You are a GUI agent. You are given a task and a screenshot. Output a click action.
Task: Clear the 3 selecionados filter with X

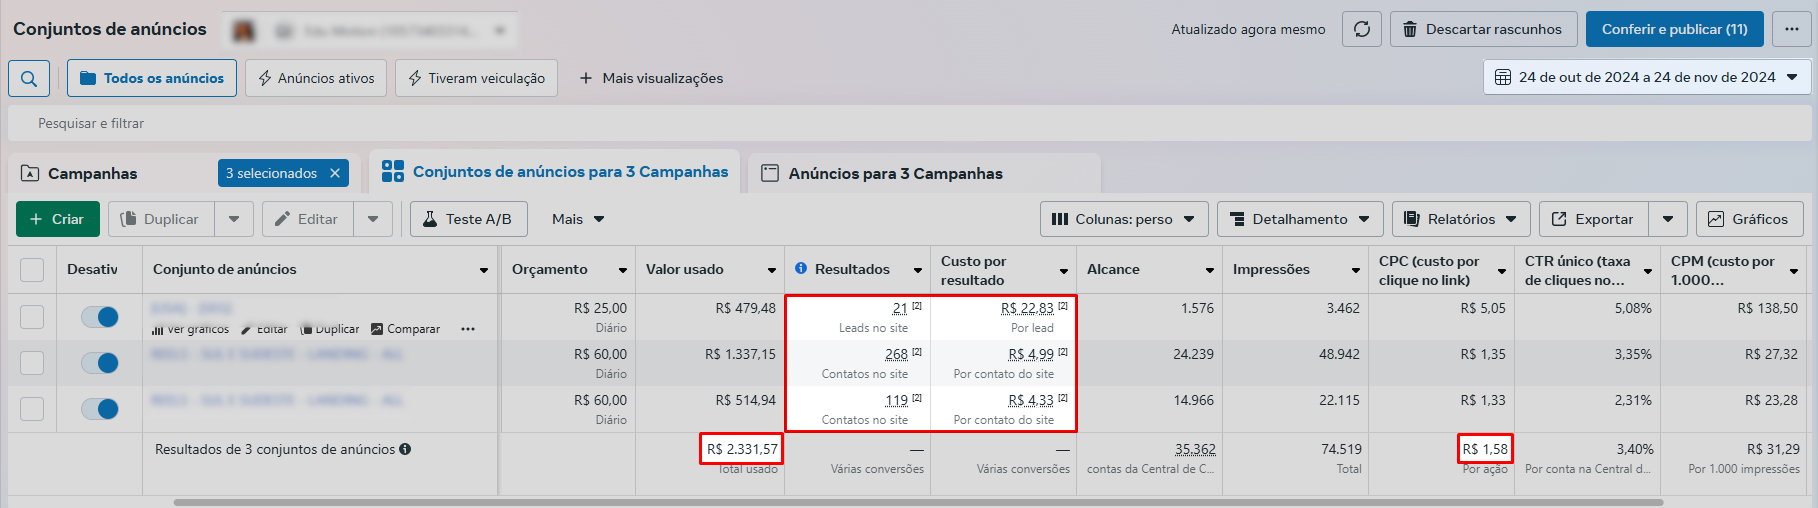[335, 173]
